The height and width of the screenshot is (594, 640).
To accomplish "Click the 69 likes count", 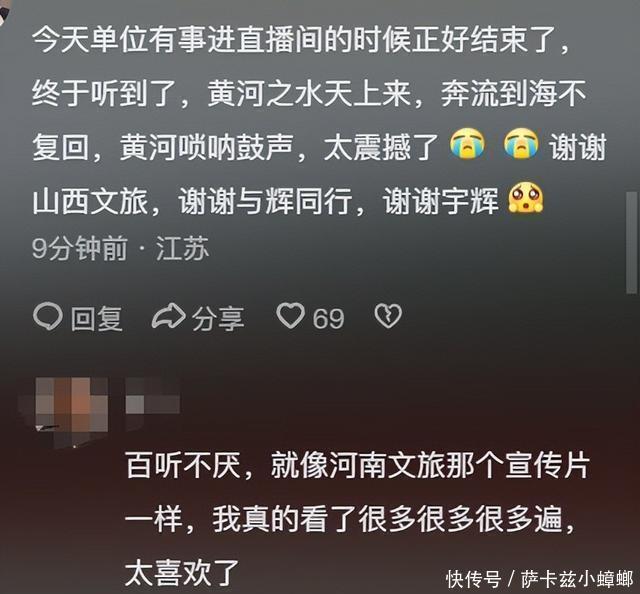I will pyautogui.click(x=329, y=318).
